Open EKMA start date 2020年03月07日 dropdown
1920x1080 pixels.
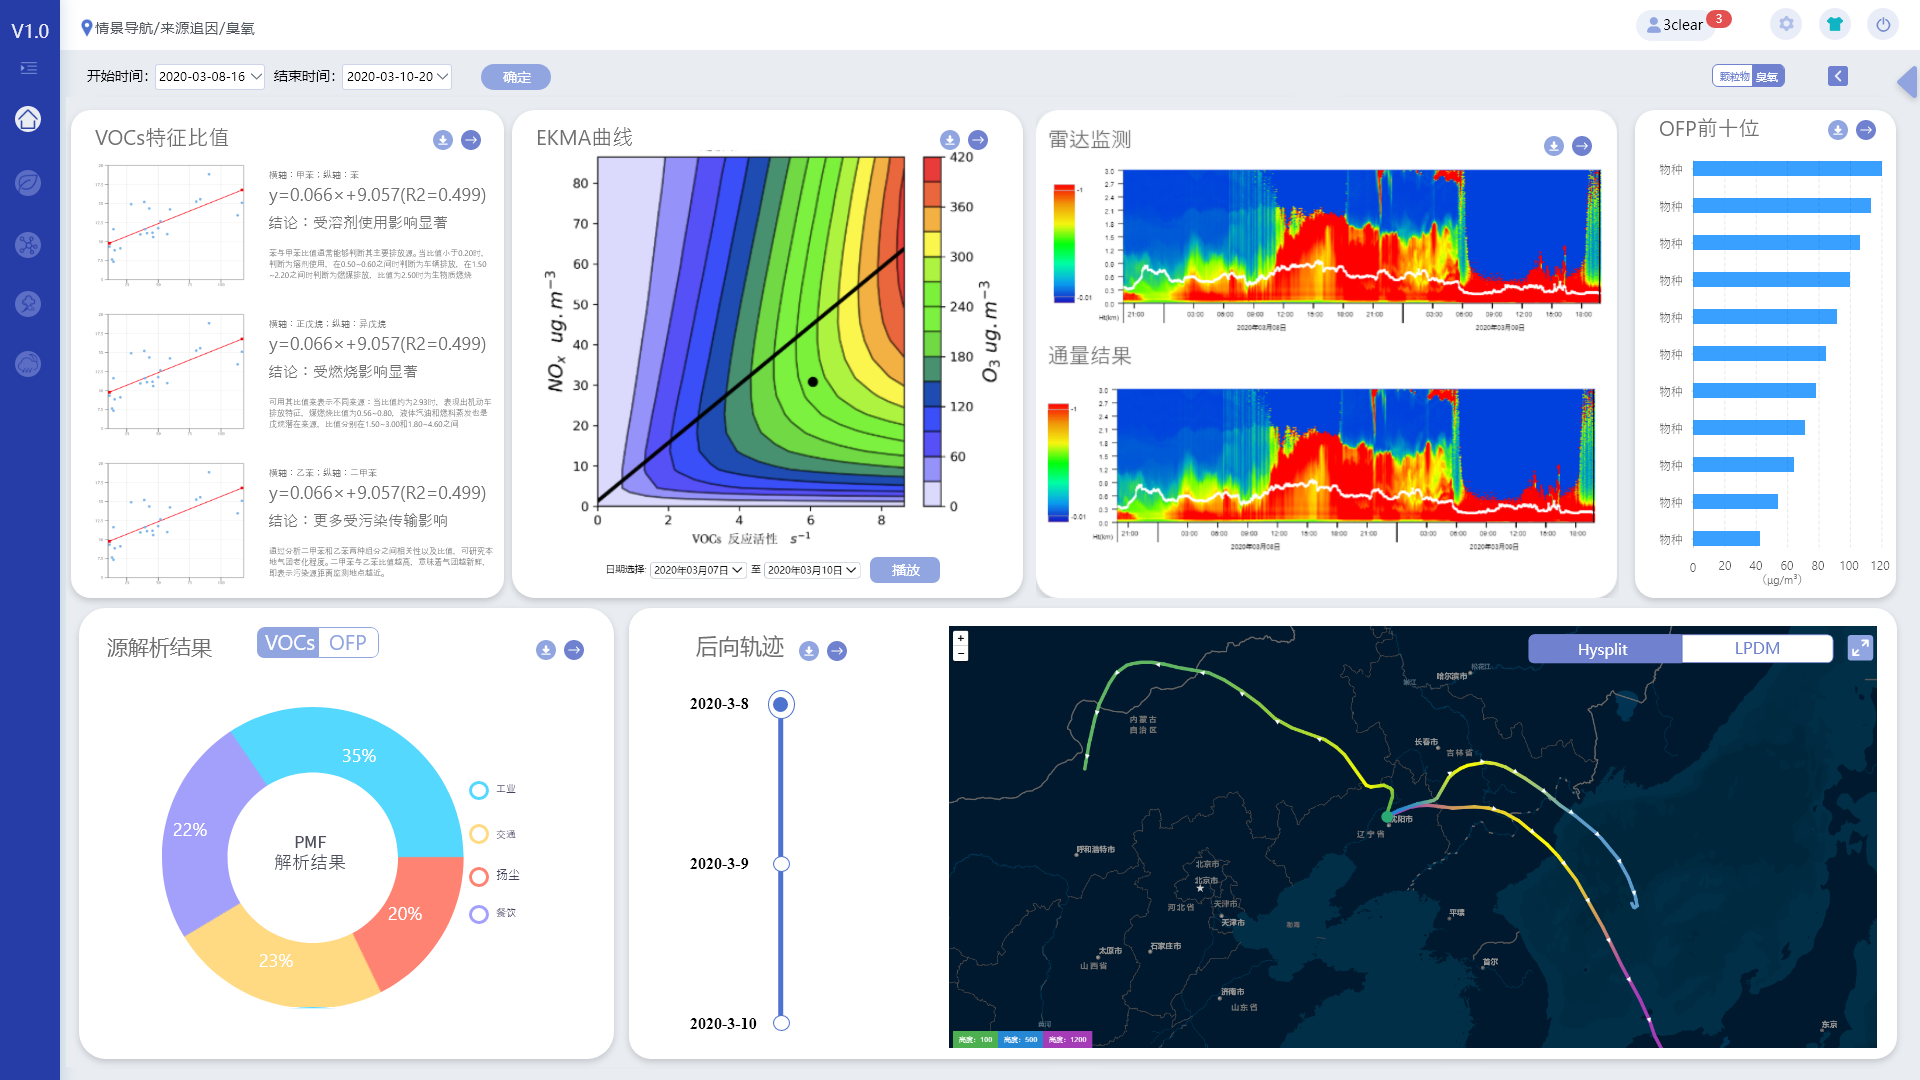(698, 570)
